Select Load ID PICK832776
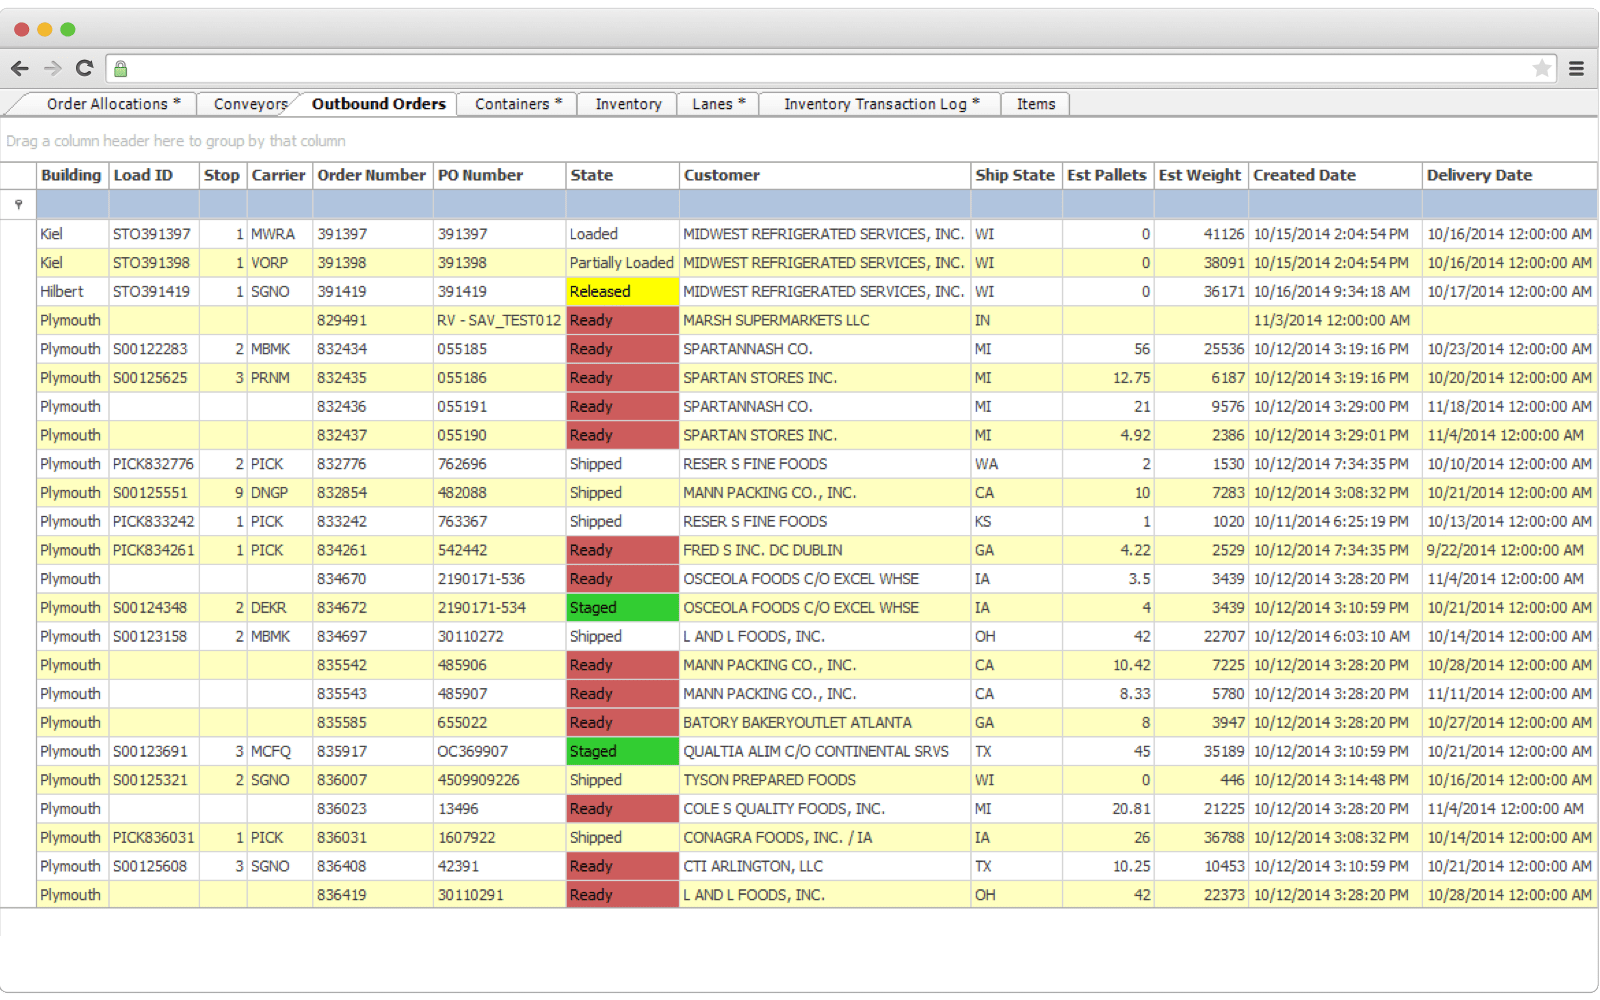The image size is (1600, 1000). tap(154, 465)
